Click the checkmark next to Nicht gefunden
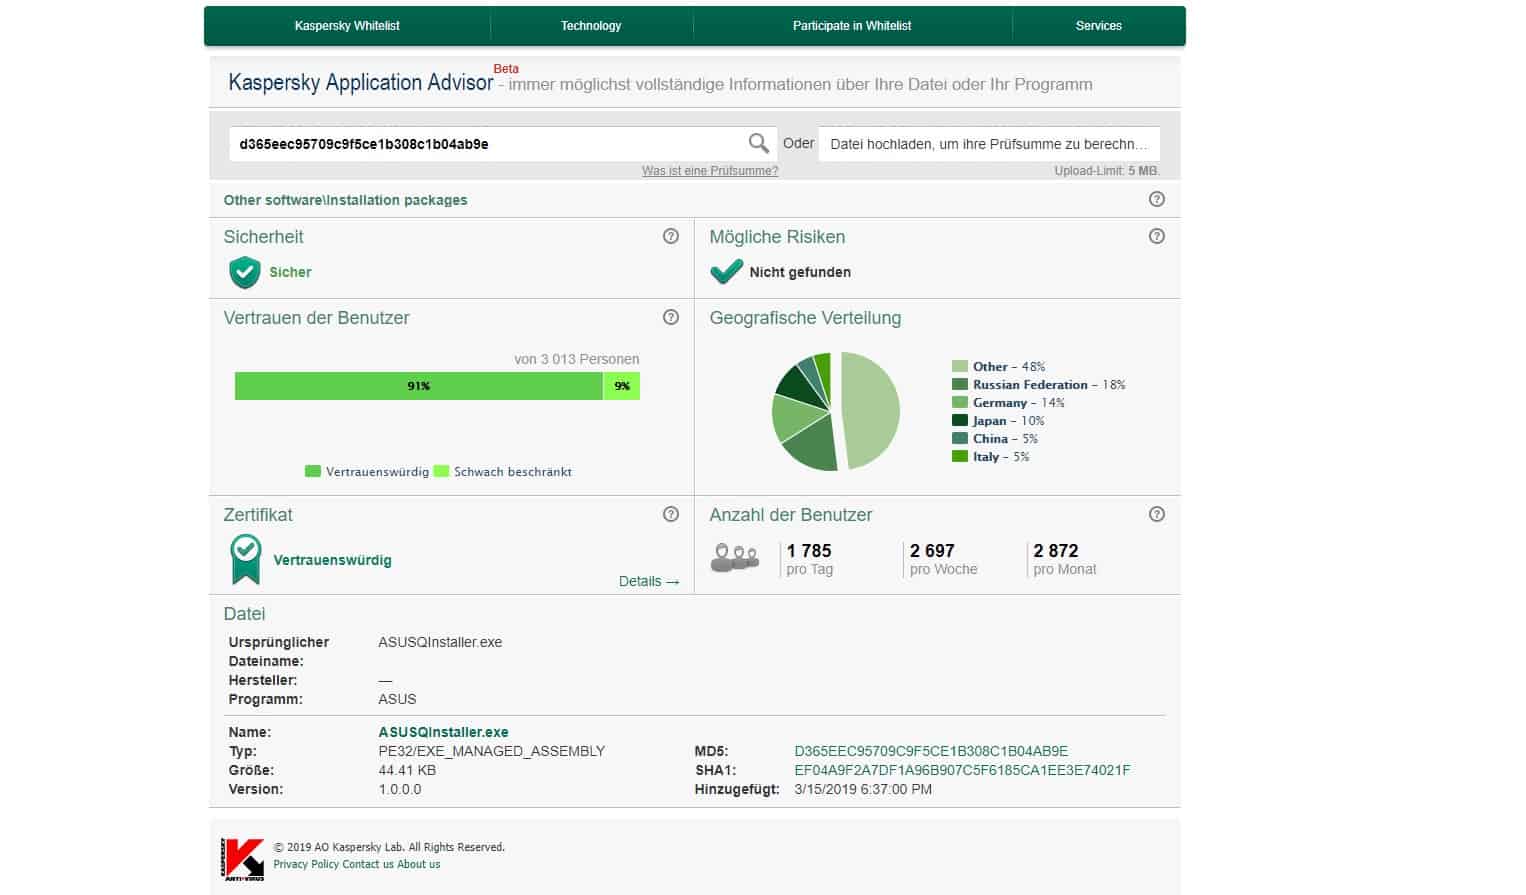This screenshot has width=1526, height=895. click(726, 271)
